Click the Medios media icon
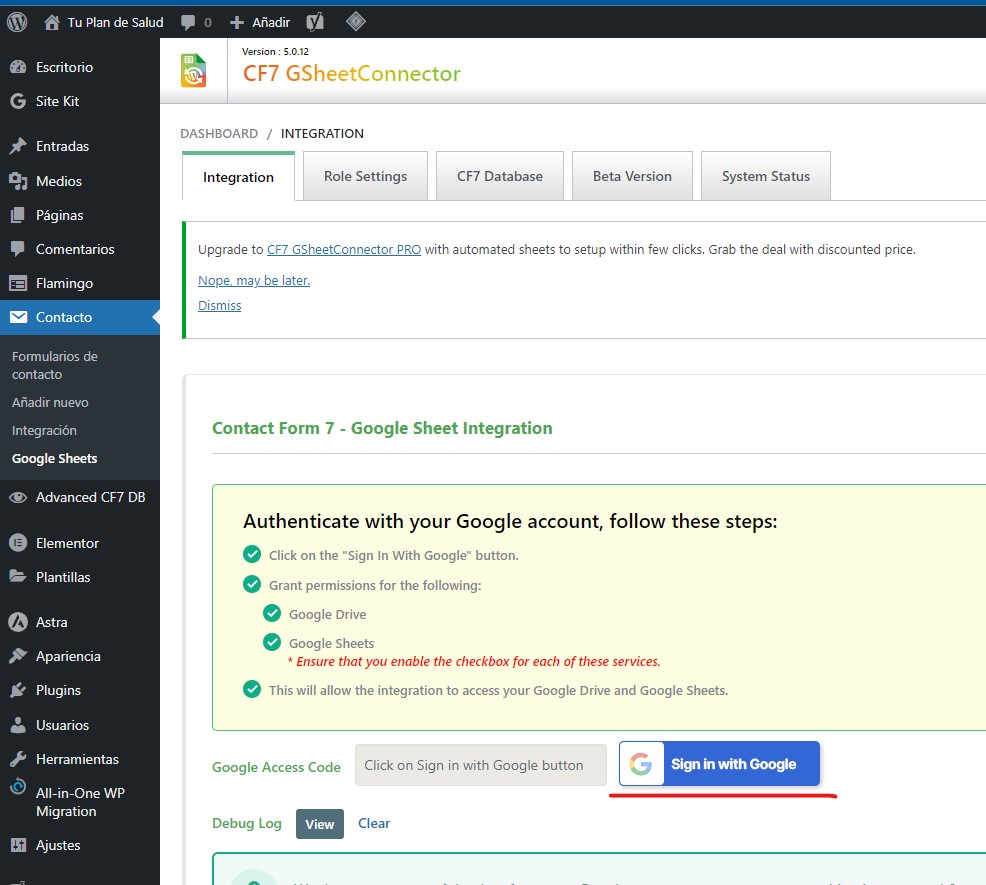 [18, 181]
